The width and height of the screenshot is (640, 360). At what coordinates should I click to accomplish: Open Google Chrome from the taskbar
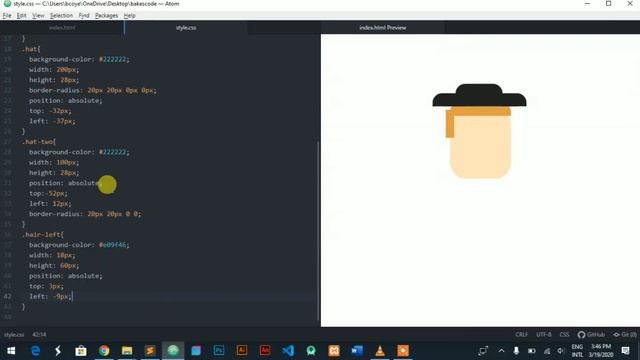104,351
